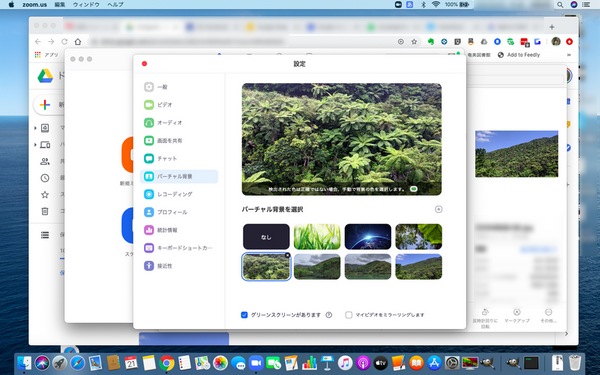This screenshot has width=600, height=375.
Task: Pick the green background color swatch in the preview
Action: pyautogui.click(x=414, y=189)
